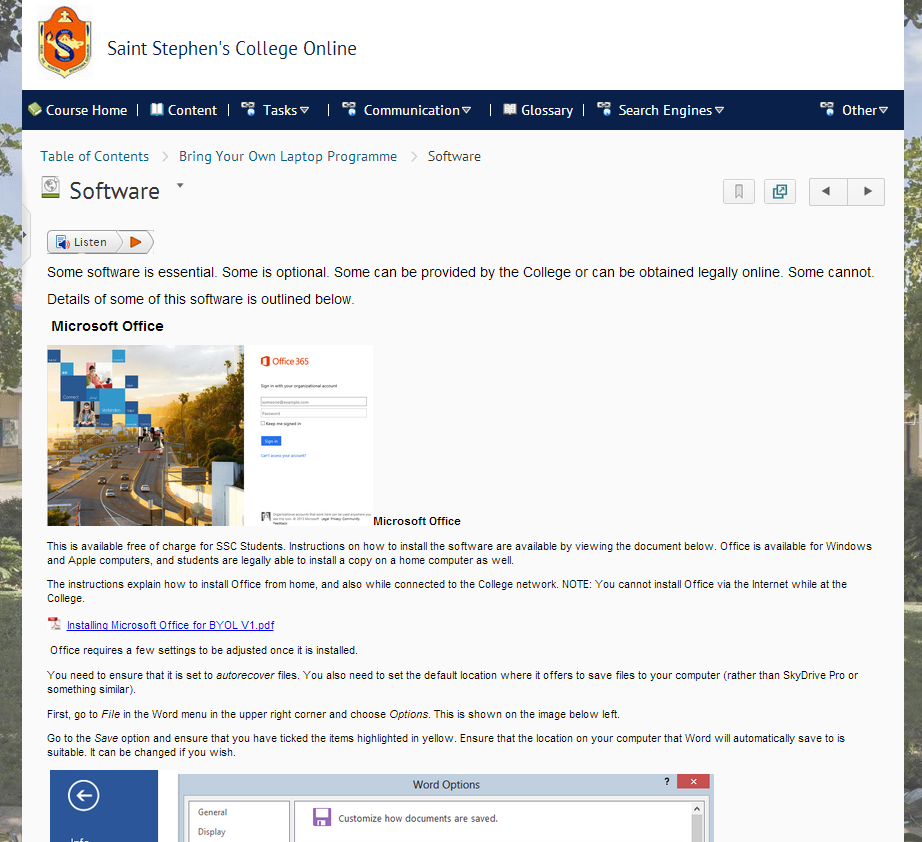
Task: Go to Table of Contents breadcrumb
Action: tap(94, 156)
